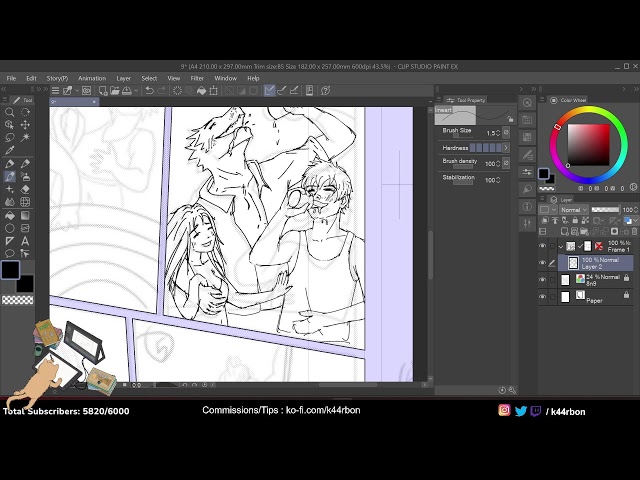Click the Undo arrow in command bar

click(x=149, y=91)
